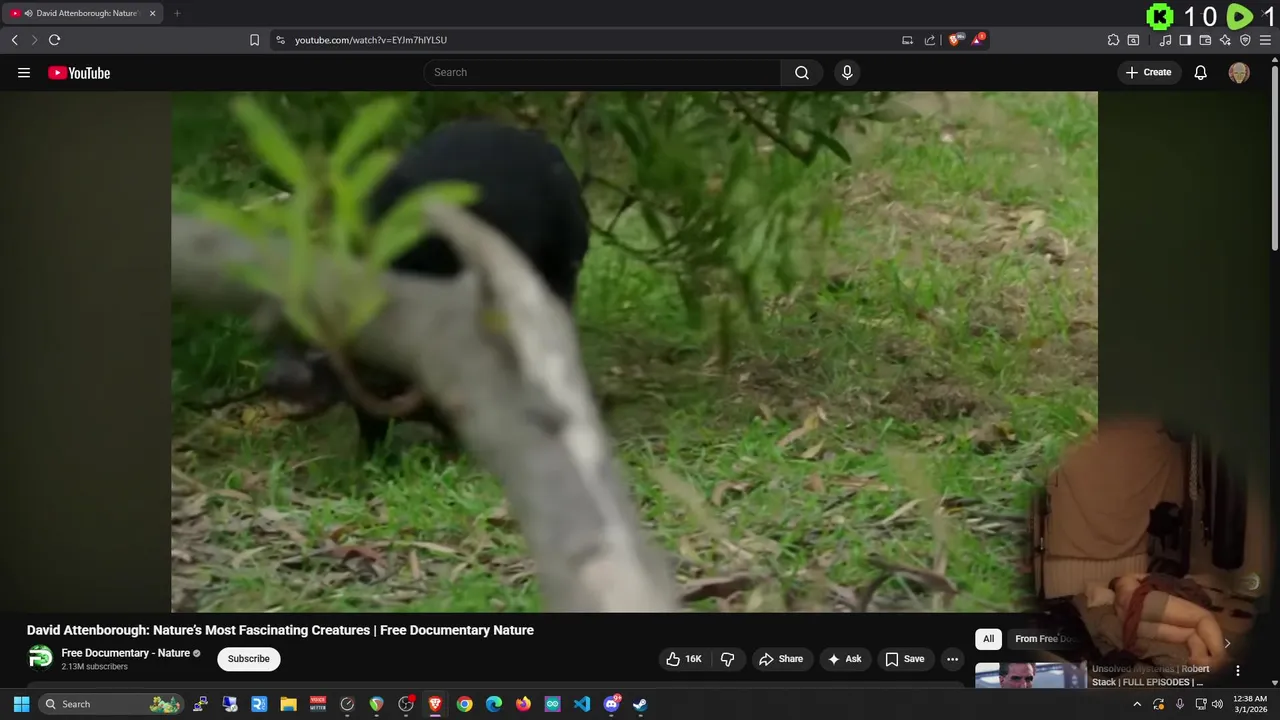Go to the YouTube home logo
The width and height of the screenshot is (1280, 720).
click(79, 73)
